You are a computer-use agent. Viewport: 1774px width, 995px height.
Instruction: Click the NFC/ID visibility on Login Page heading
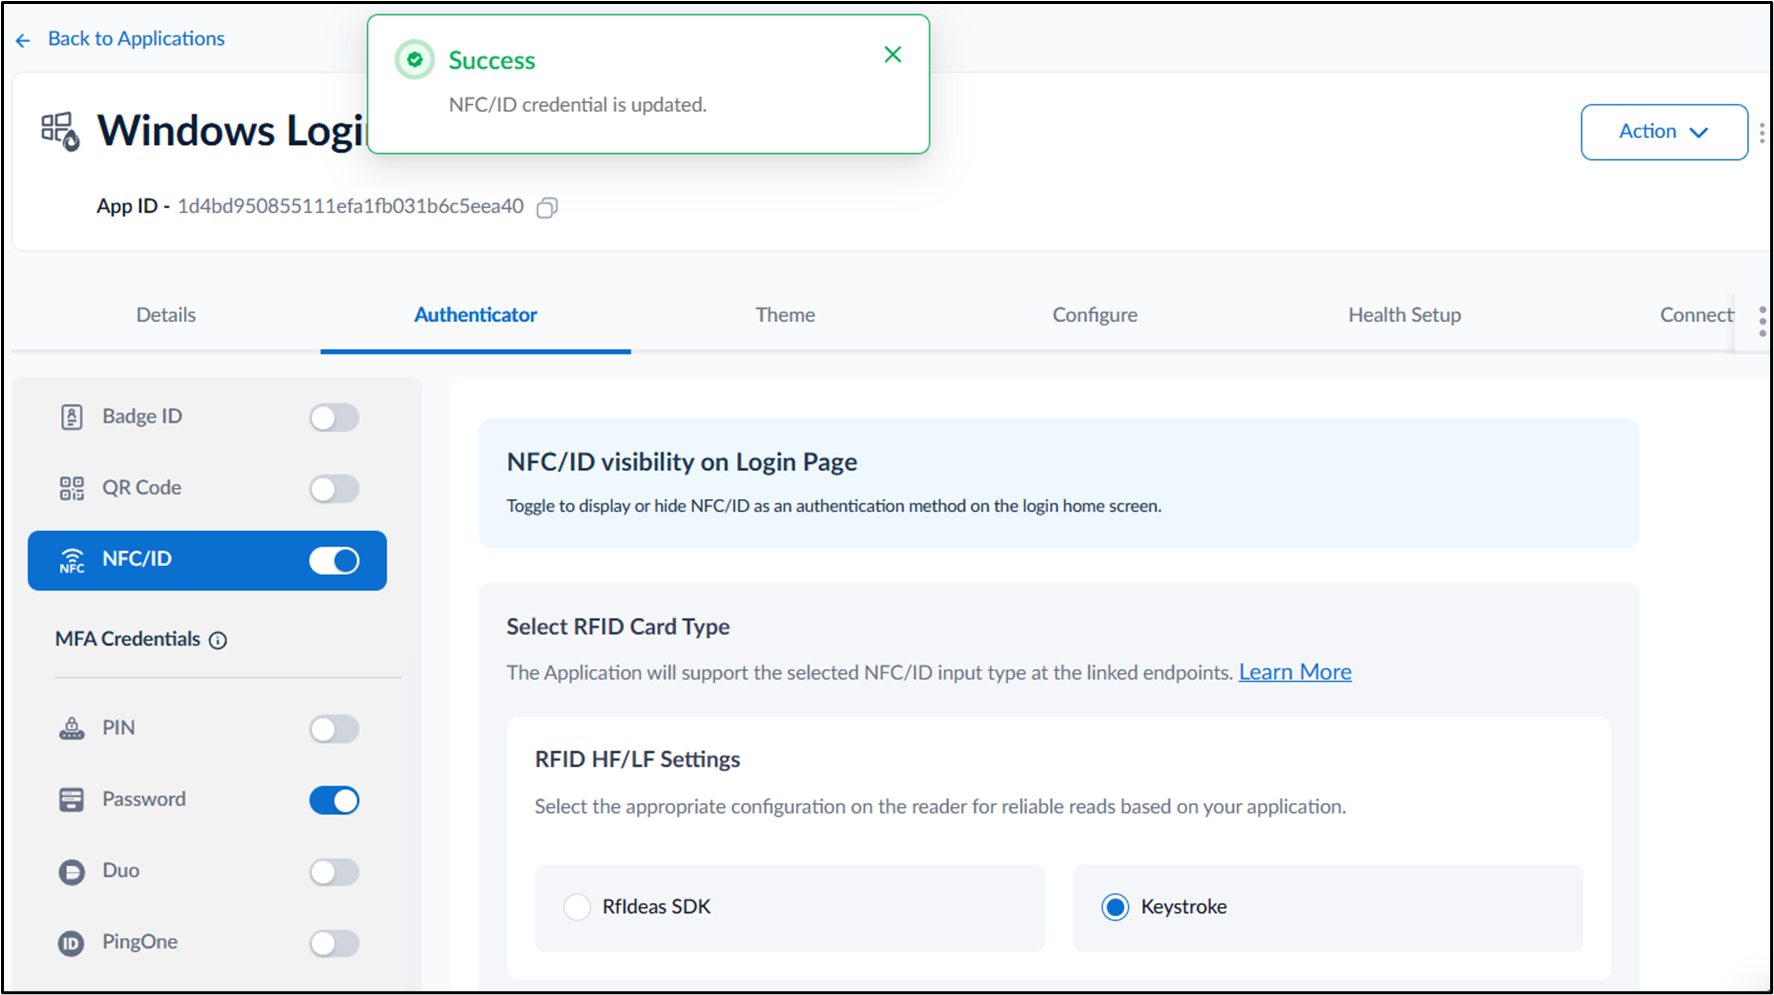(x=682, y=462)
